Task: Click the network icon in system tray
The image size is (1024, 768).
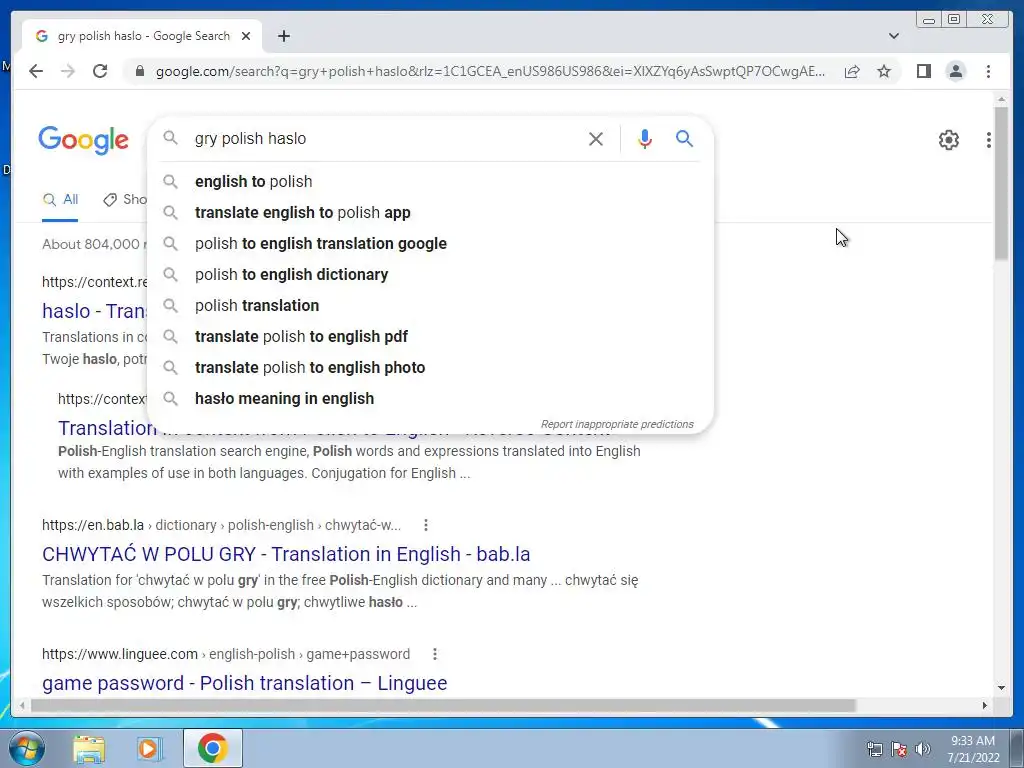Action: (x=874, y=749)
